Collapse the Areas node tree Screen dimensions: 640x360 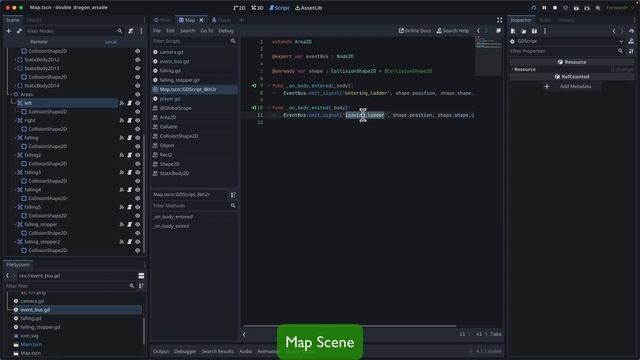coord(10,94)
